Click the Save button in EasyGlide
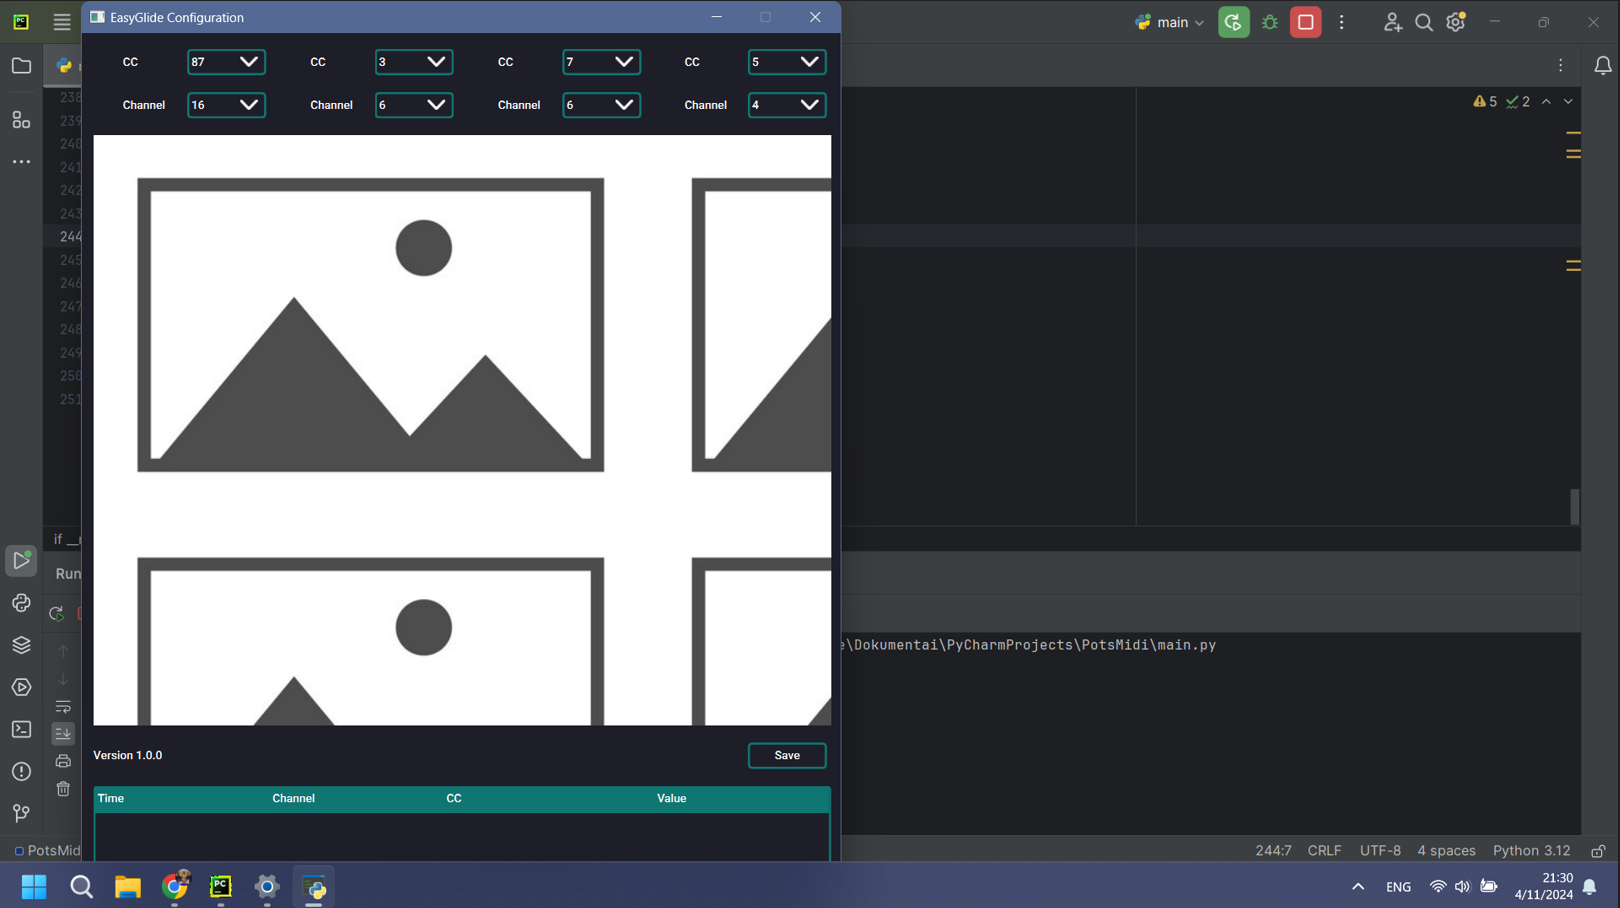Image resolution: width=1620 pixels, height=908 pixels. [787, 756]
